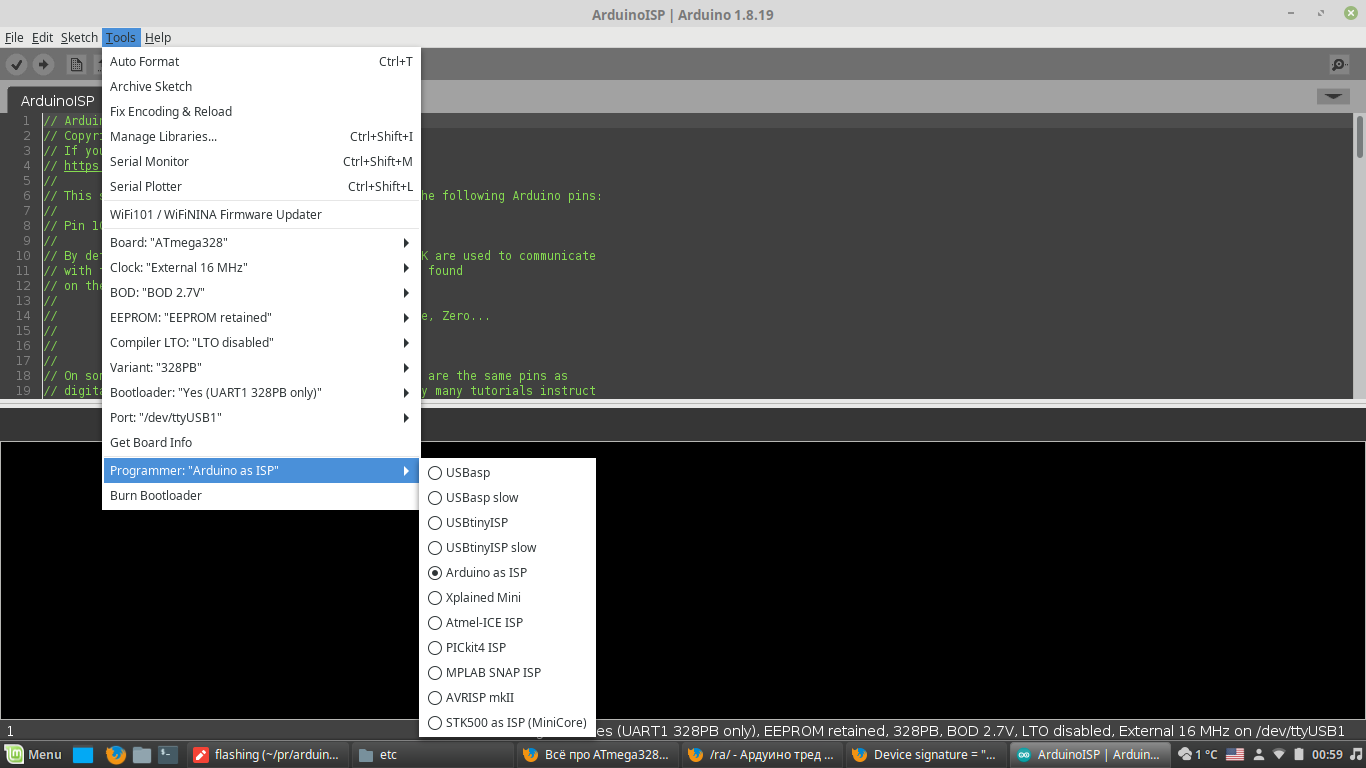1366x768 pixels.
Task: Select USBasp programmer
Action: pos(507,472)
